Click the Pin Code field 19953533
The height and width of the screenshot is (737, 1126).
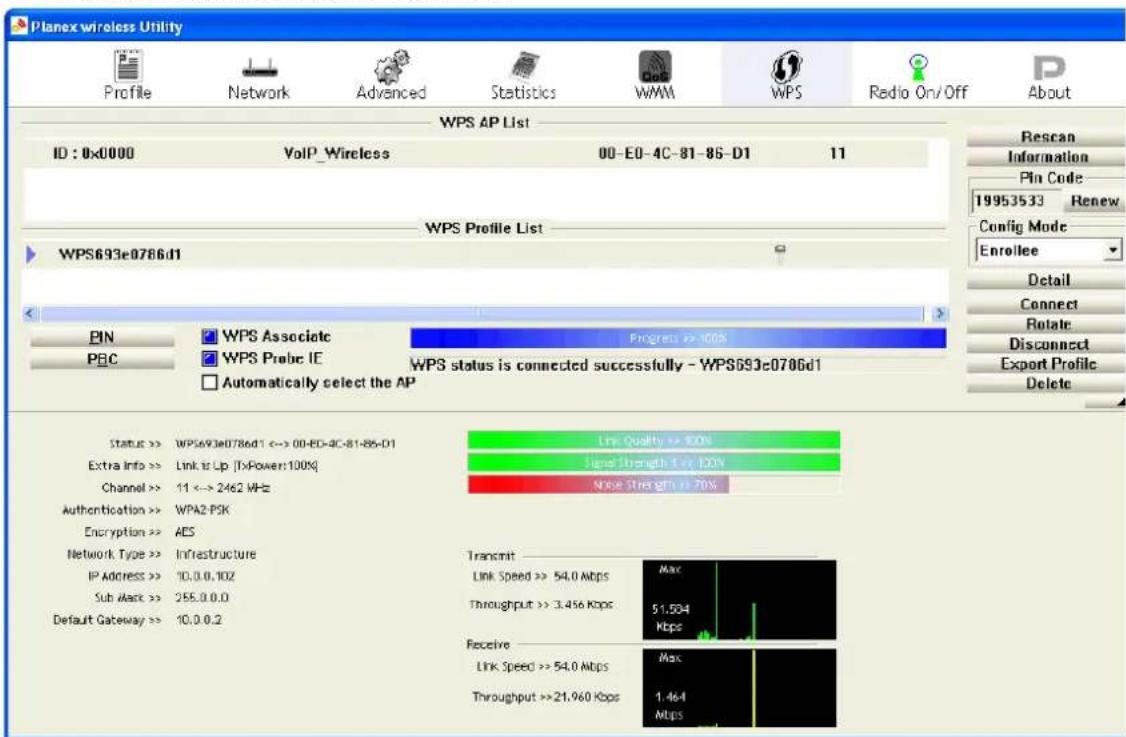[x=1016, y=201]
